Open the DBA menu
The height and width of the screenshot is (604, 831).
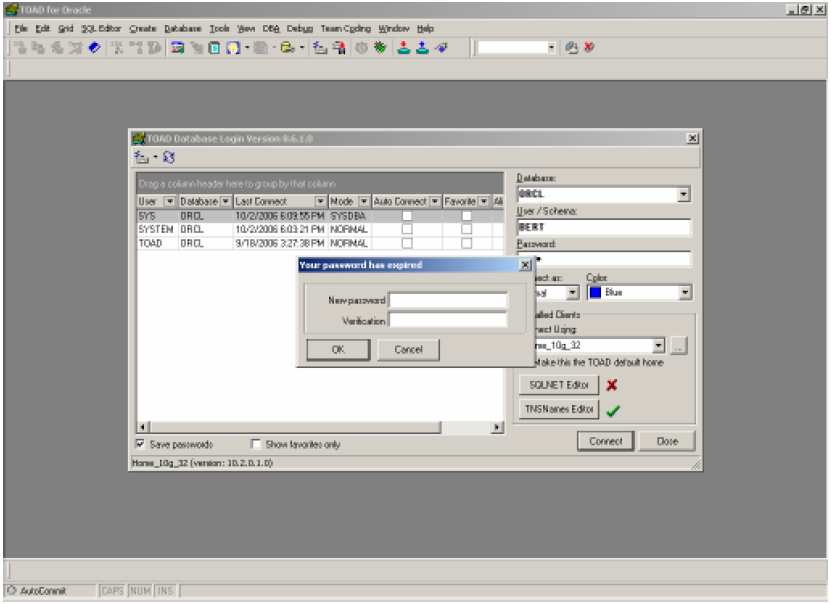[x=271, y=29]
